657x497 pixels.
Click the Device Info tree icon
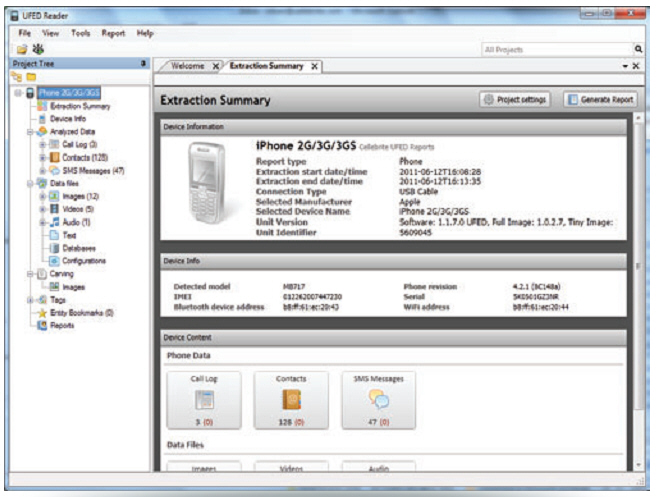[x=42, y=119]
